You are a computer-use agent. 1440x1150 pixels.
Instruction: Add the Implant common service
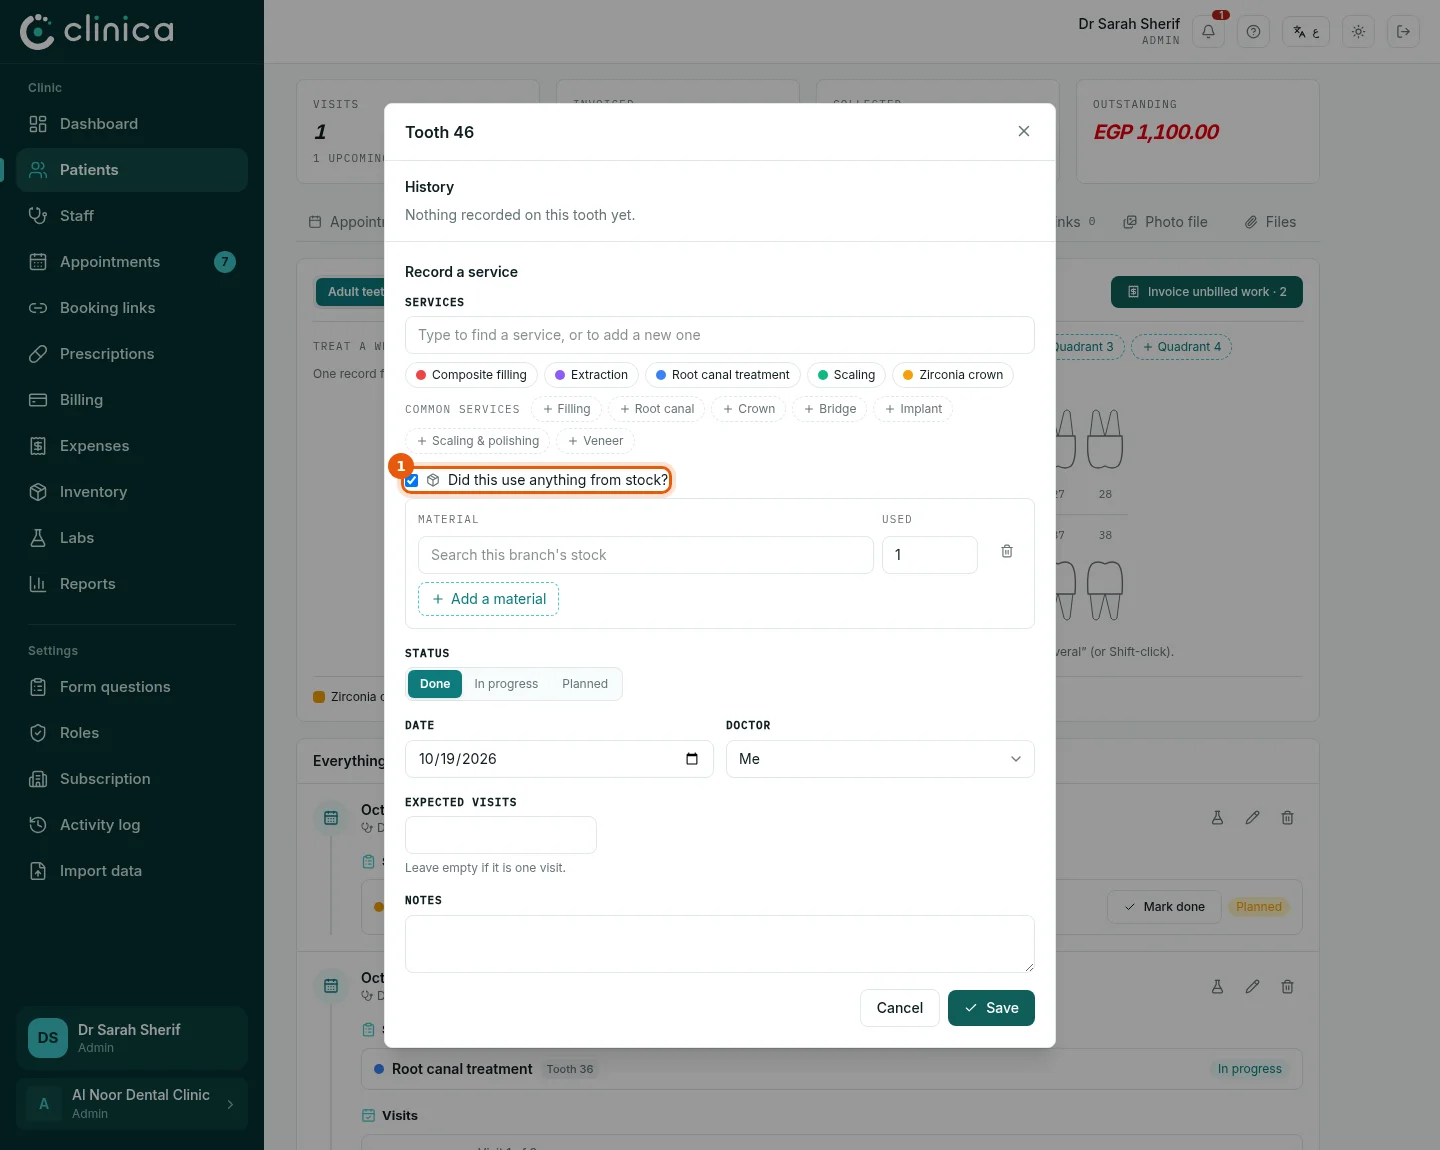[x=913, y=409]
